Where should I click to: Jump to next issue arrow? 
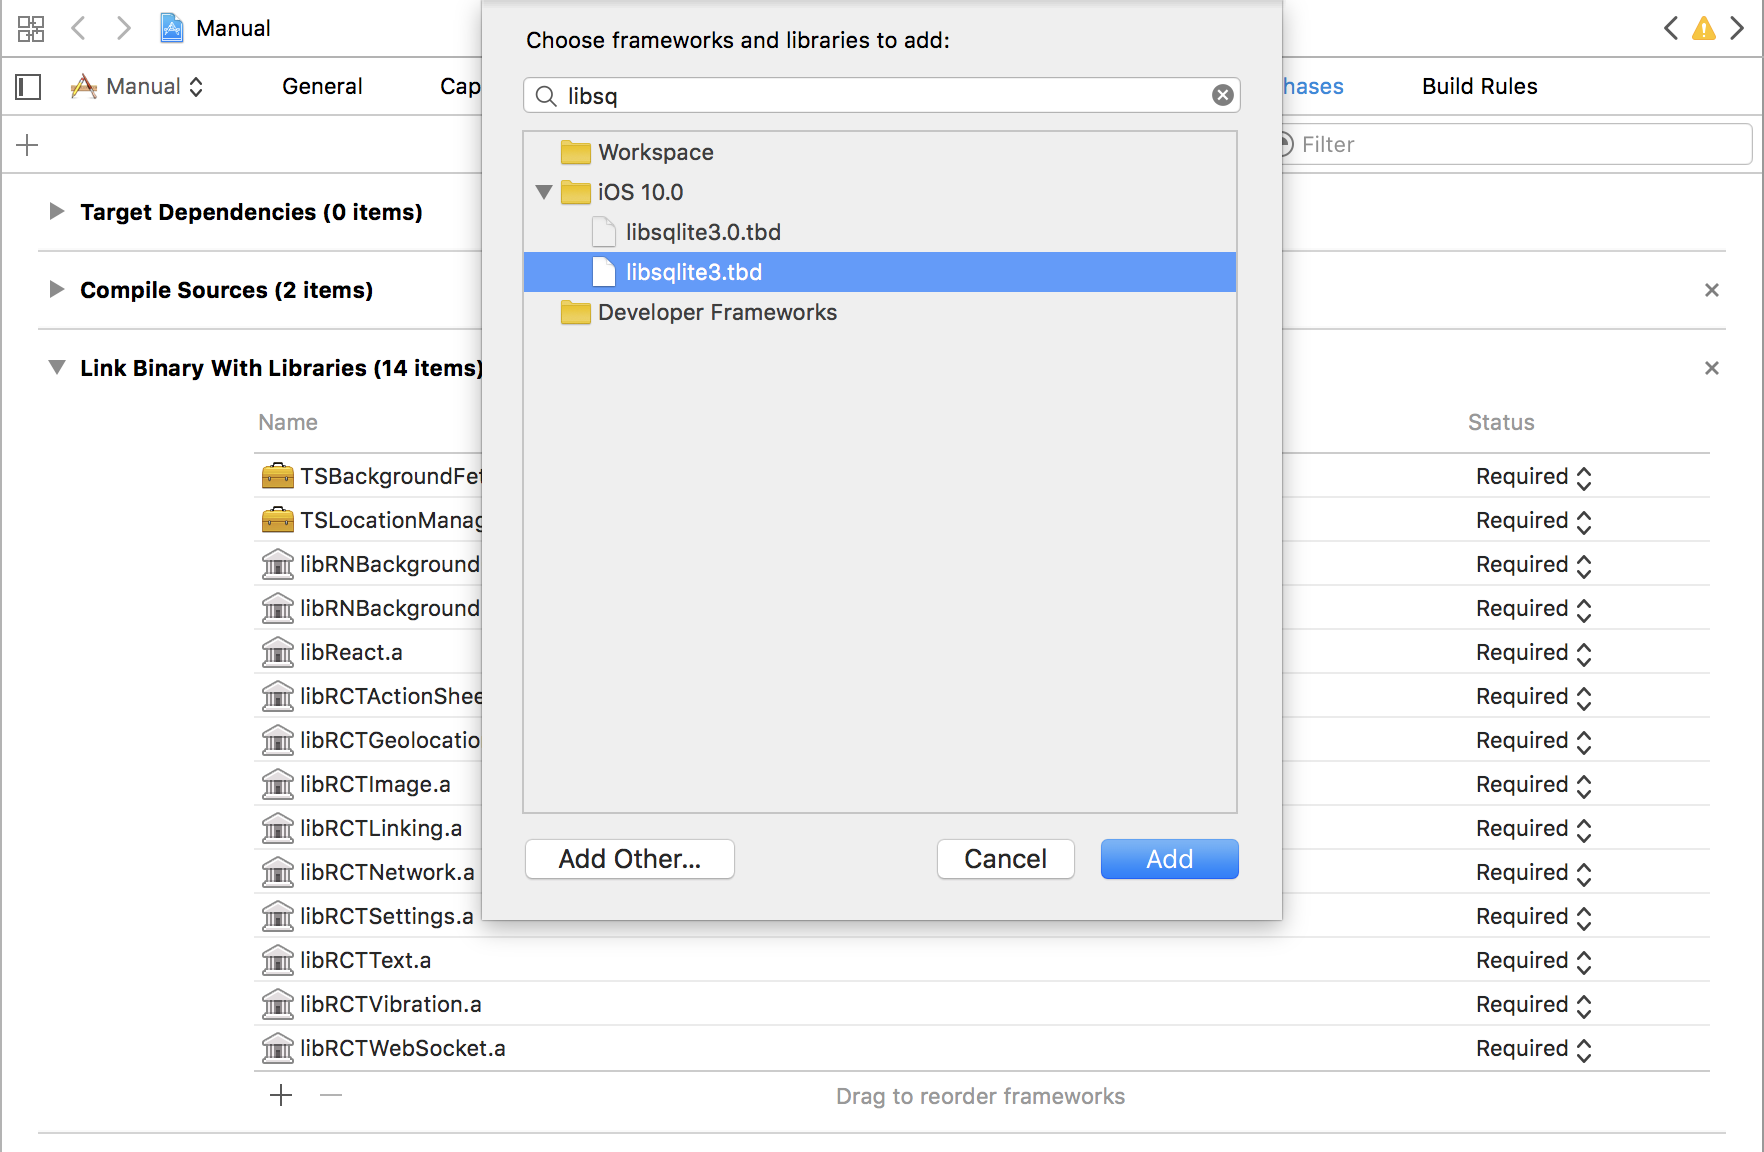pyautogui.click(x=1738, y=28)
